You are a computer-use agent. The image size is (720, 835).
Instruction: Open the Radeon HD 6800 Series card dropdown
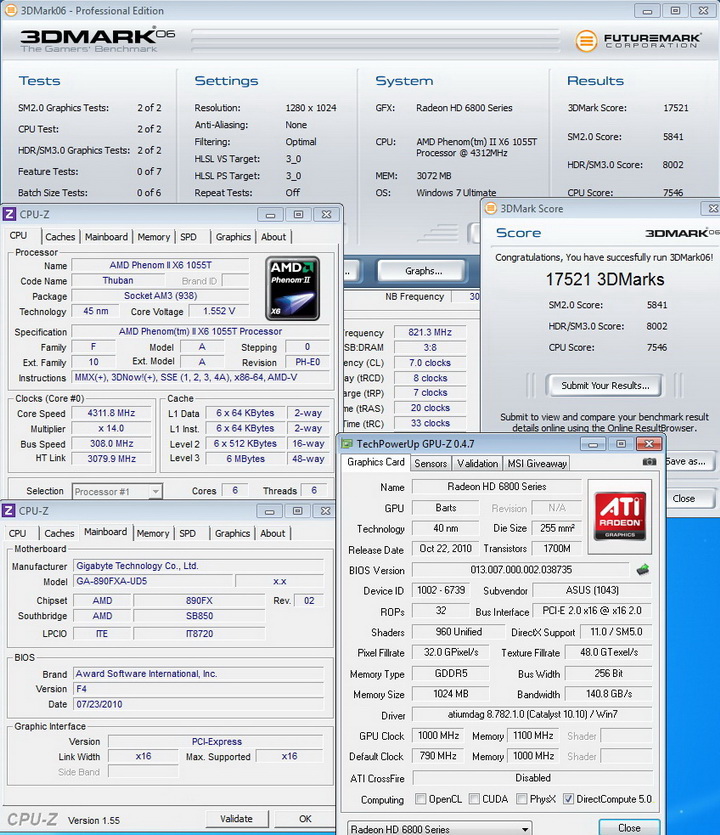(440, 829)
